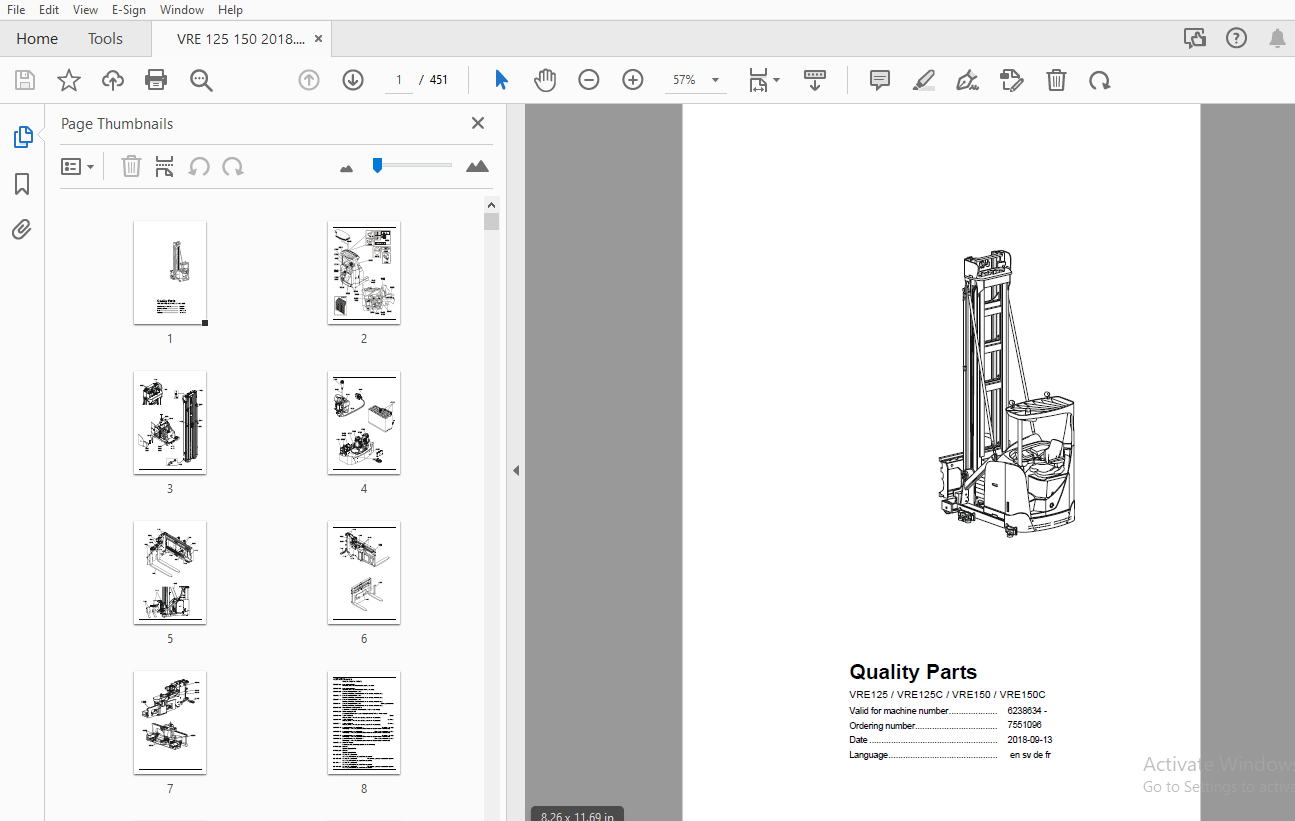
Task: Open the Help question mark icon
Action: pos(1236,38)
